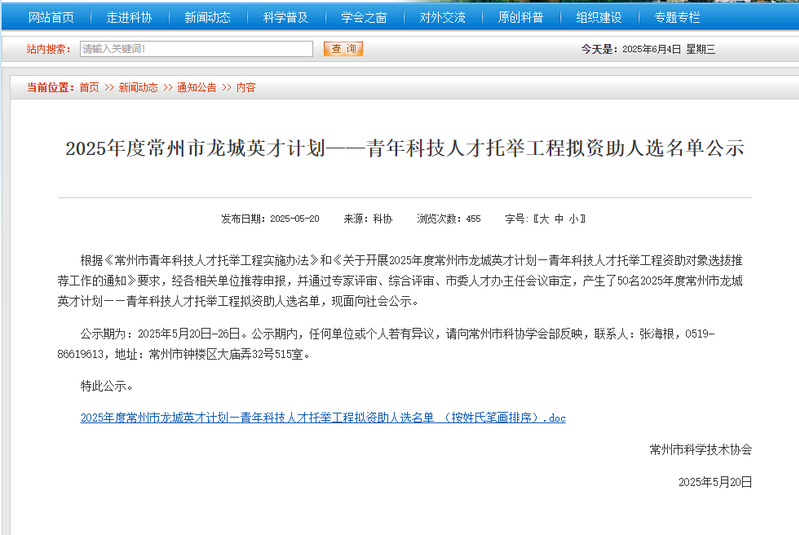This screenshot has height=535, width=799.
Task: Choose 小 (small) font size
Action: pyautogui.click(x=575, y=219)
